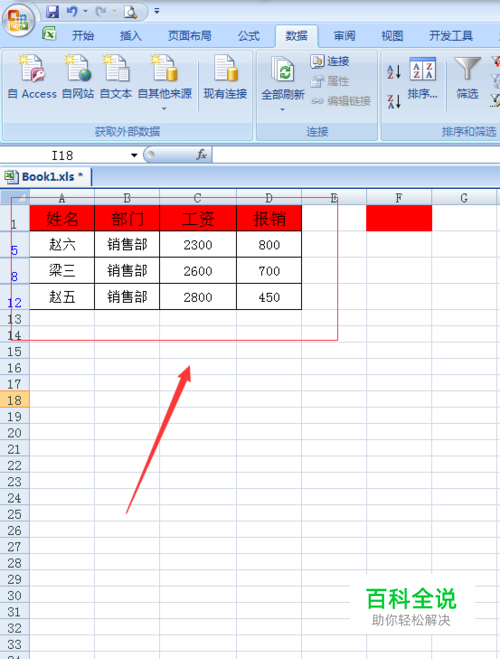Import data 自网站
The width and height of the screenshot is (500, 659).
click(78, 77)
